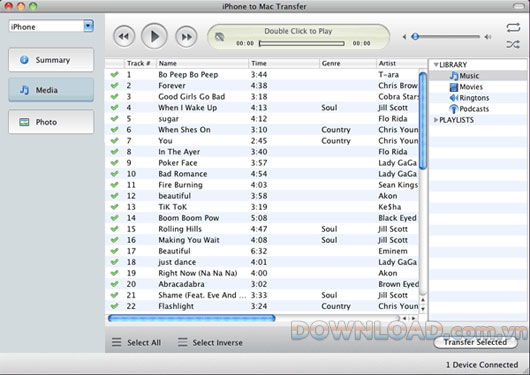530x375 pixels.
Task: Sort by the Name column header
Action: tap(202, 63)
